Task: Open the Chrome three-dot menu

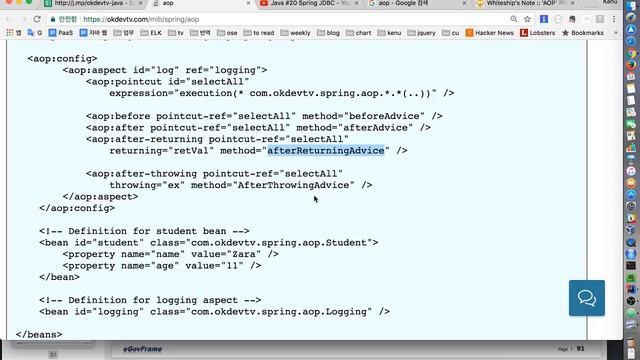Action: tap(614, 19)
